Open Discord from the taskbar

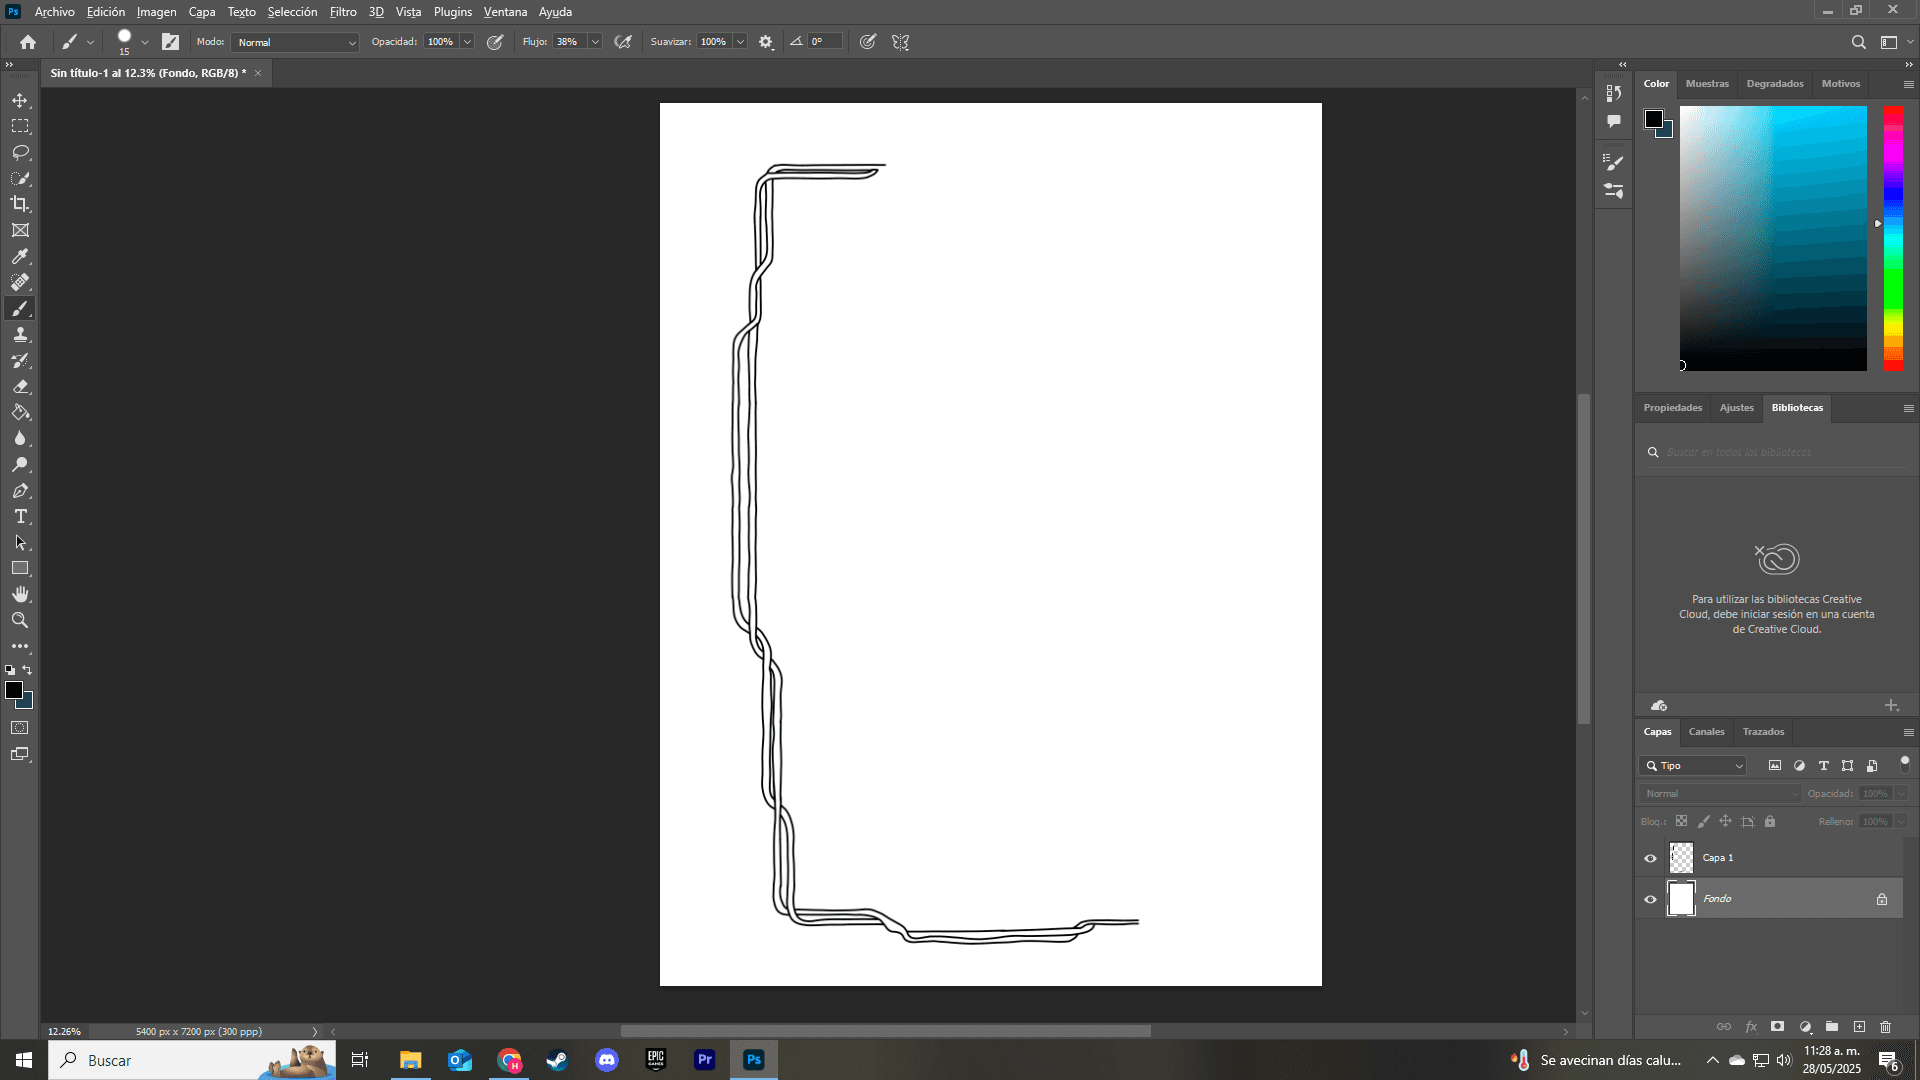[x=607, y=1060]
